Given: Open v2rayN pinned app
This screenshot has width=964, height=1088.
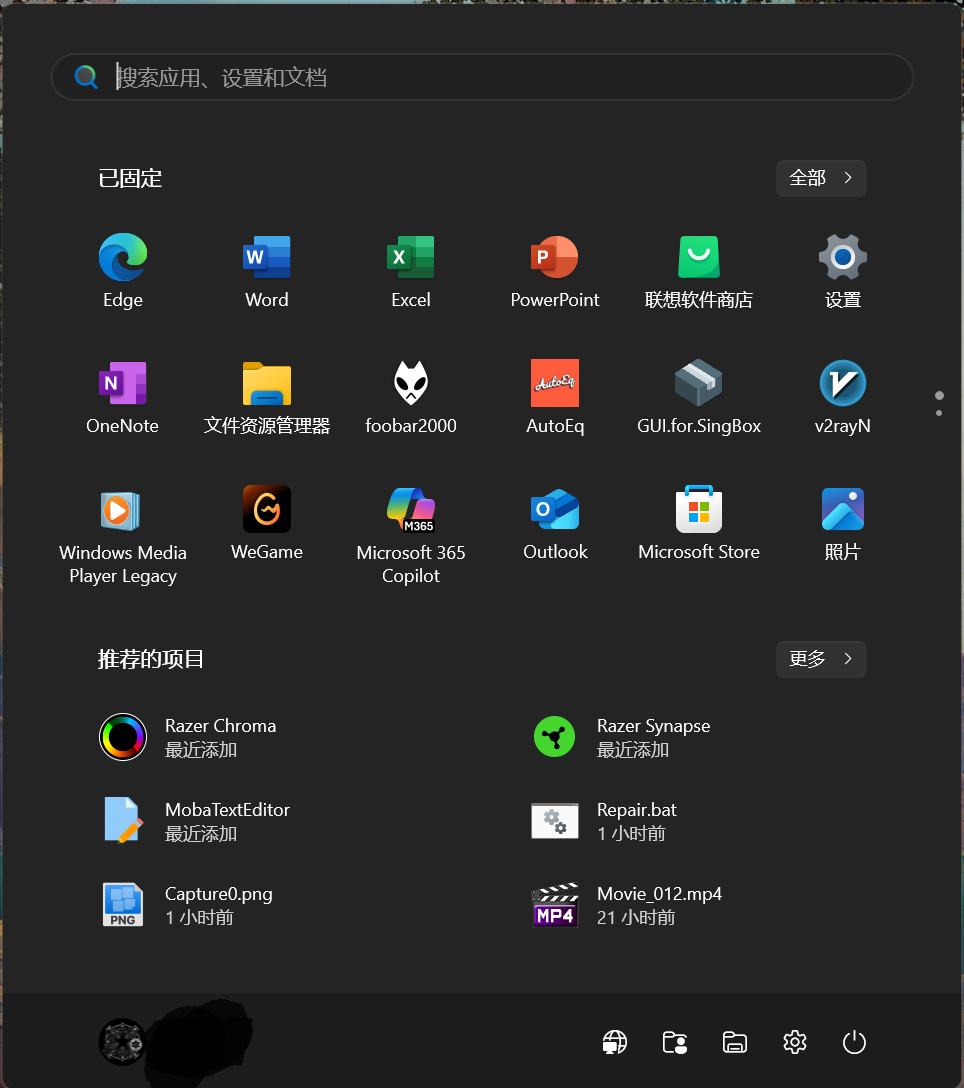Looking at the screenshot, I should point(843,398).
